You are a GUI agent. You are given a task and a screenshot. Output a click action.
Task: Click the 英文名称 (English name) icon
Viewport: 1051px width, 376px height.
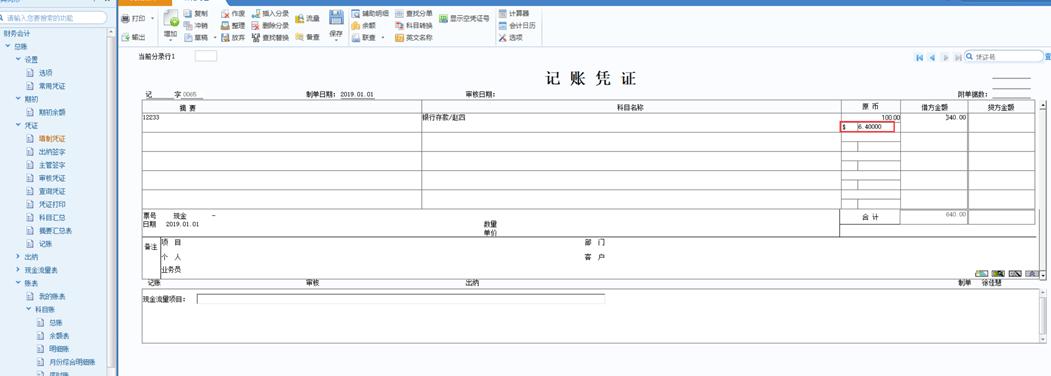(399, 38)
